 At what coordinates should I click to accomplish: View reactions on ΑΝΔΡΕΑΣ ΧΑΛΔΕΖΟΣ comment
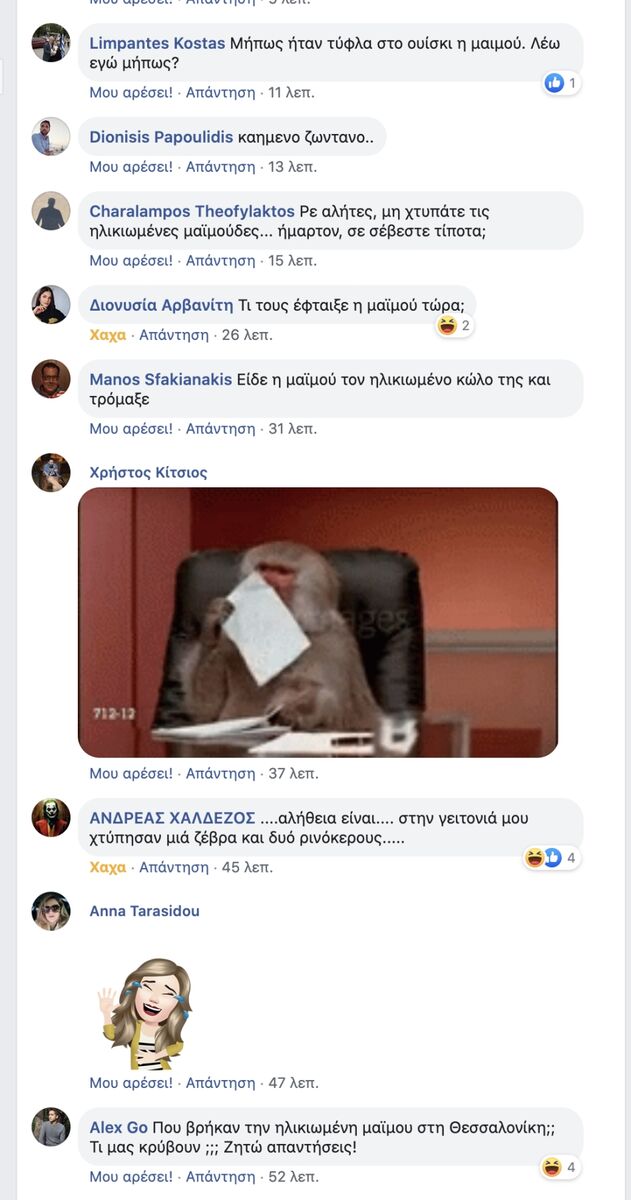(x=552, y=857)
